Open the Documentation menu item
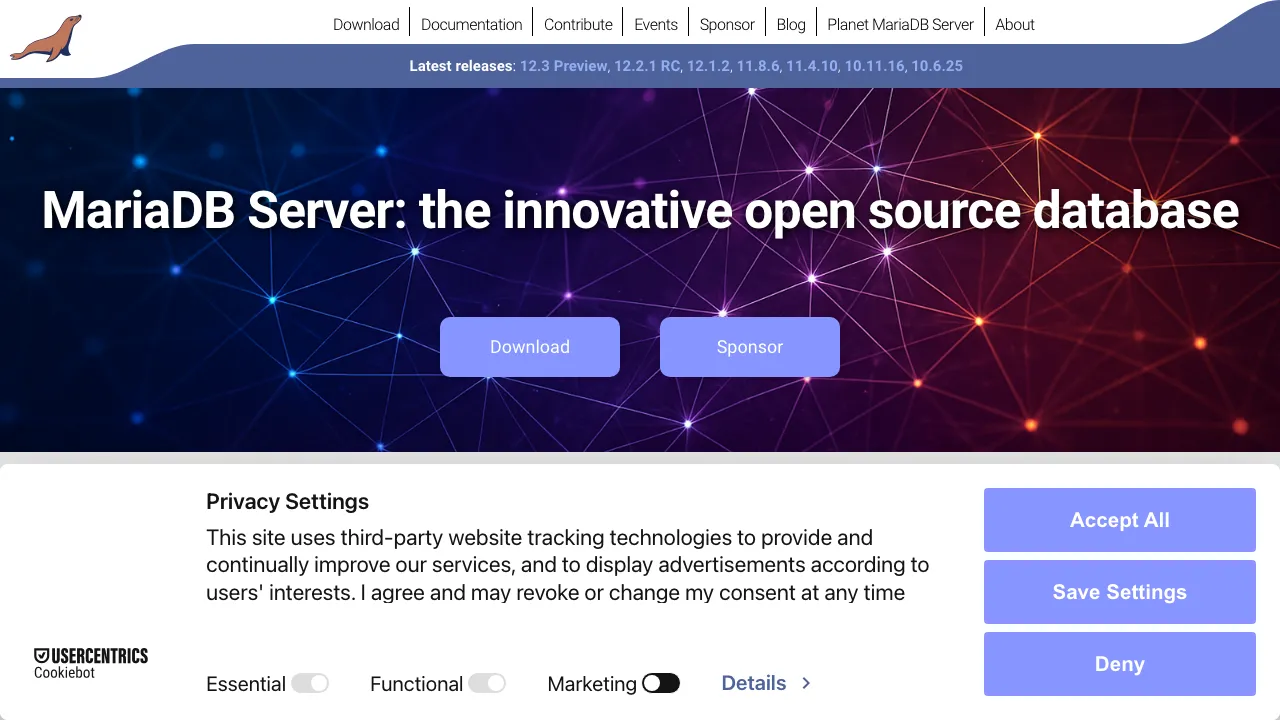 tap(471, 24)
